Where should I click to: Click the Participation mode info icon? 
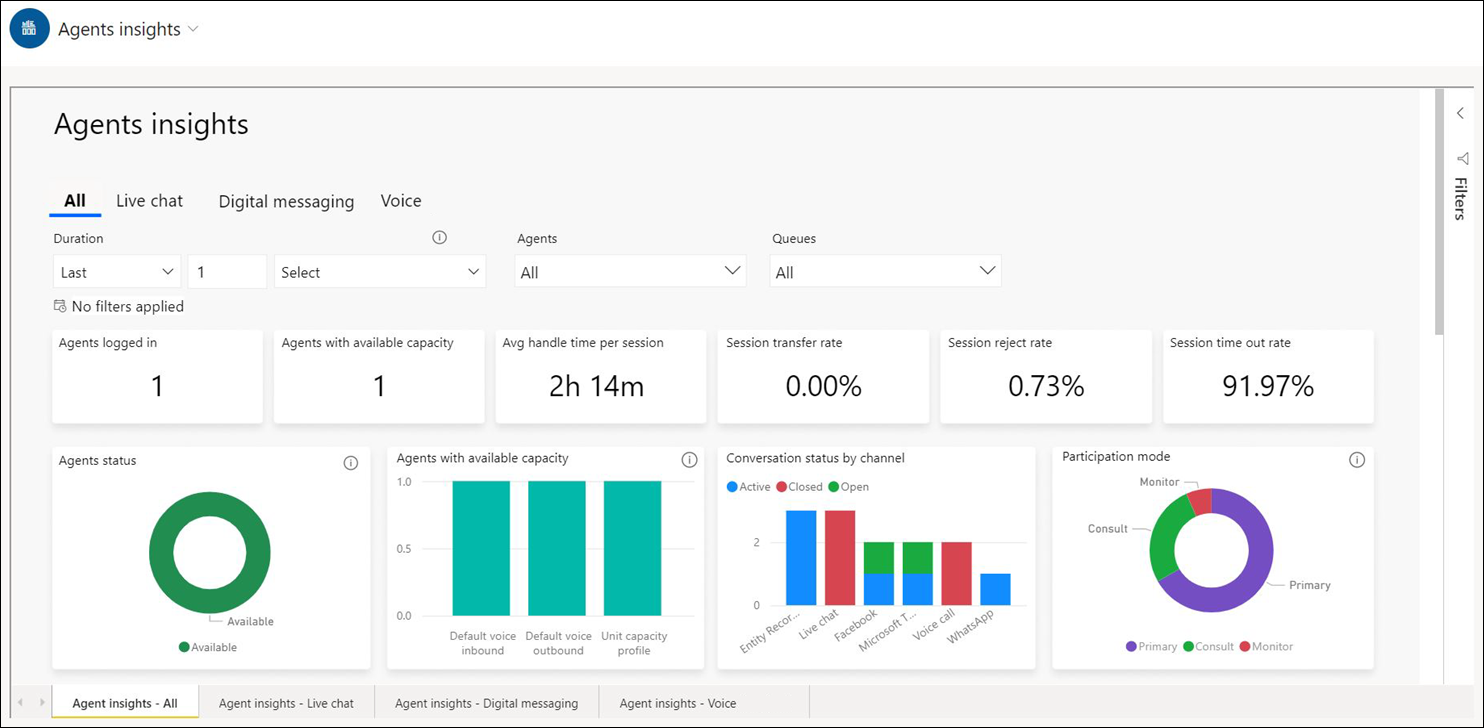(x=1356, y=460)
